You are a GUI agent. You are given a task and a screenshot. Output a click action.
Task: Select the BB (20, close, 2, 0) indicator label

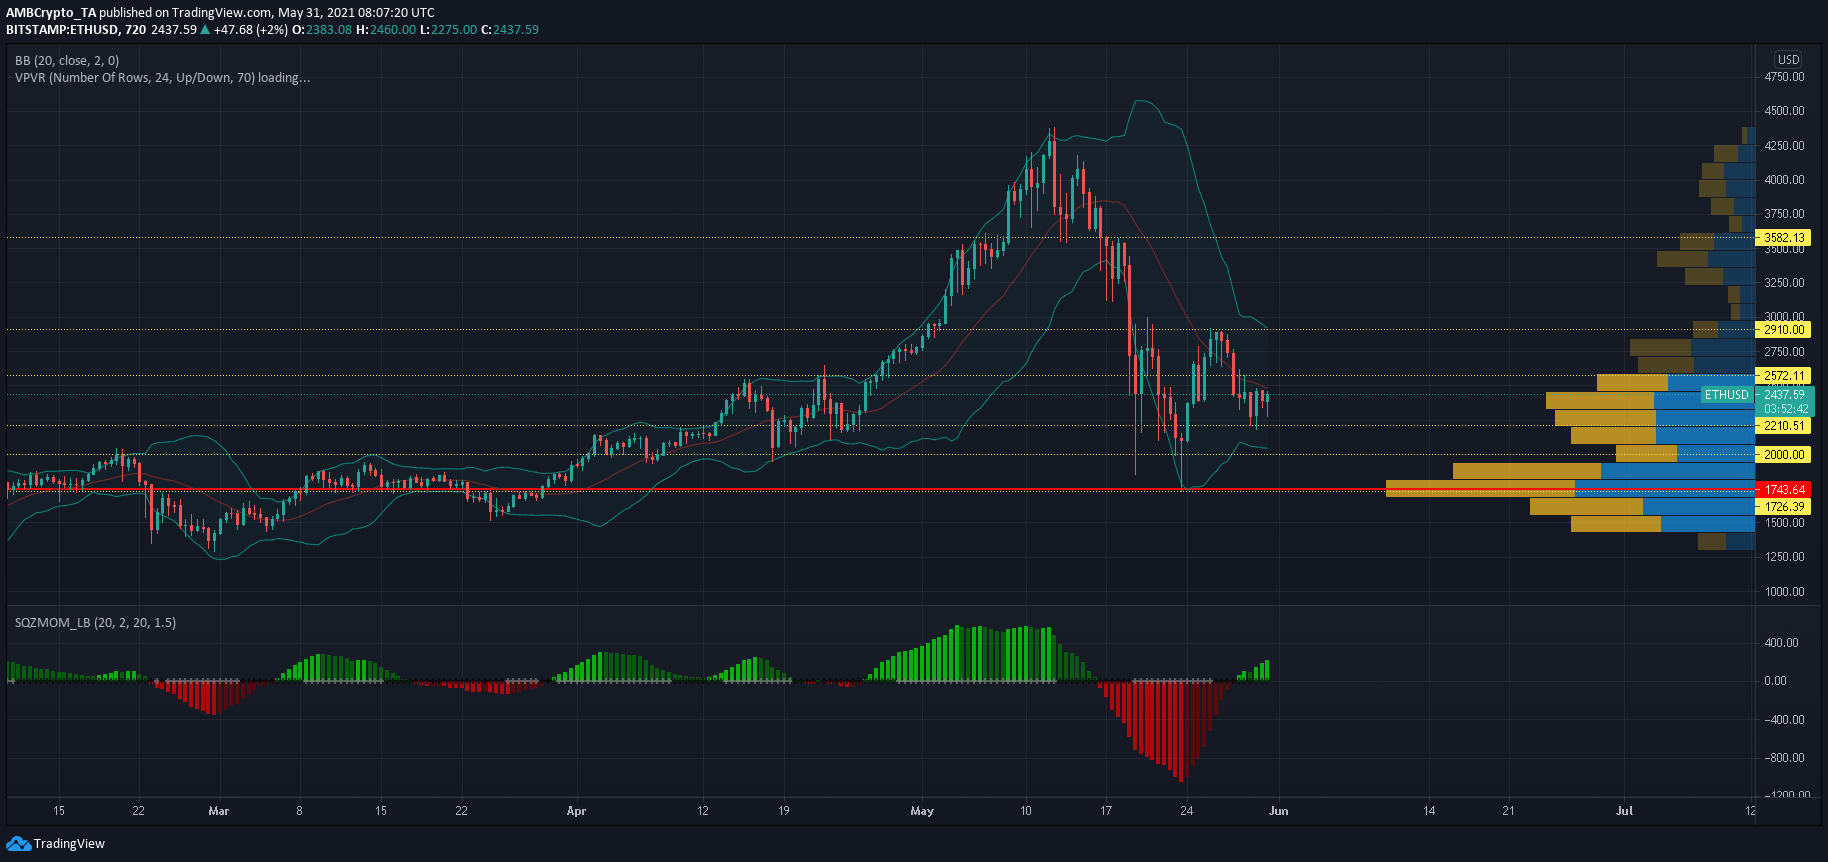(67, 61)
